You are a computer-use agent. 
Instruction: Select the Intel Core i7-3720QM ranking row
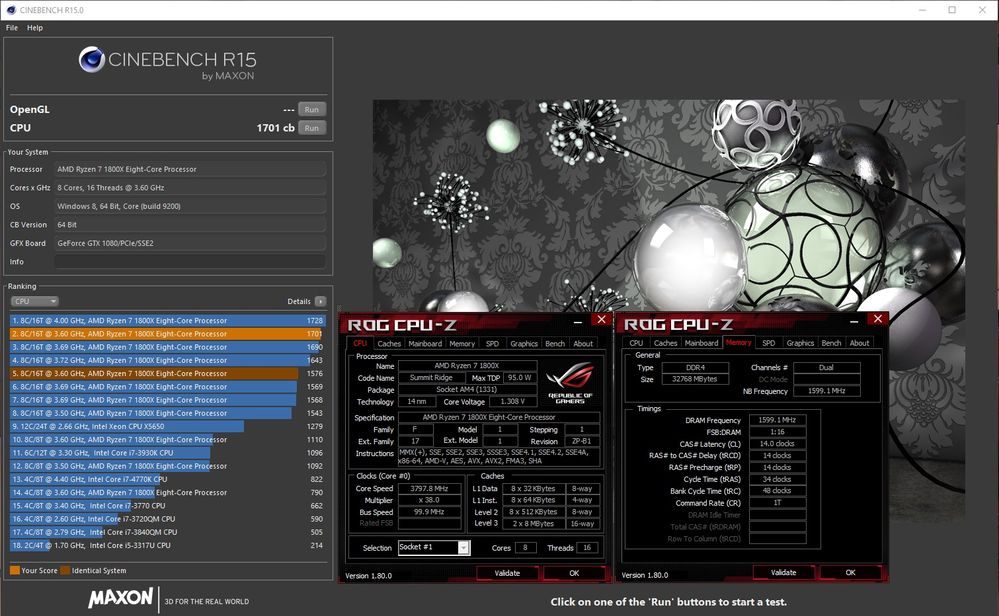tap(168, 519)
